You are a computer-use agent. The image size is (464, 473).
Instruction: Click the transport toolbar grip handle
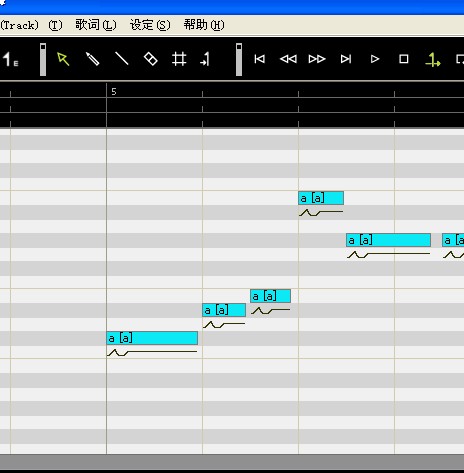tap(239, 59)
